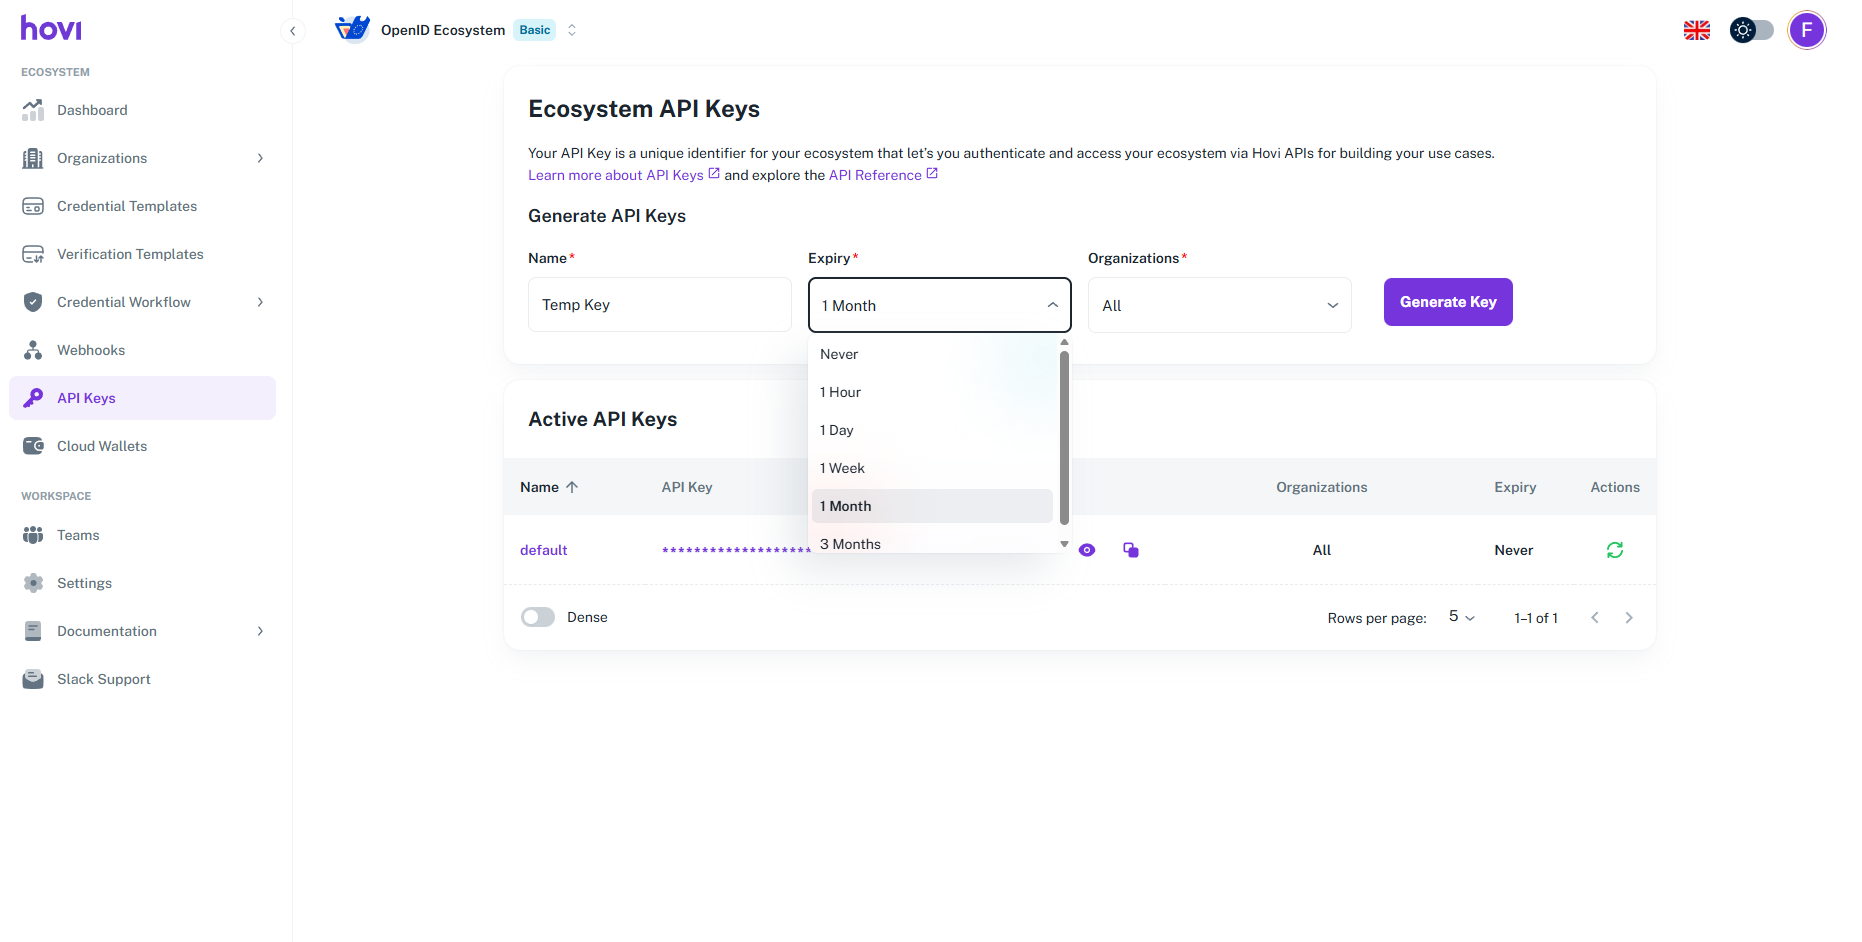Image resolution: width=1862 pixels, height=942 pixels.
Task: Choose Never from the expiry list
Action: tap(839, 354)
